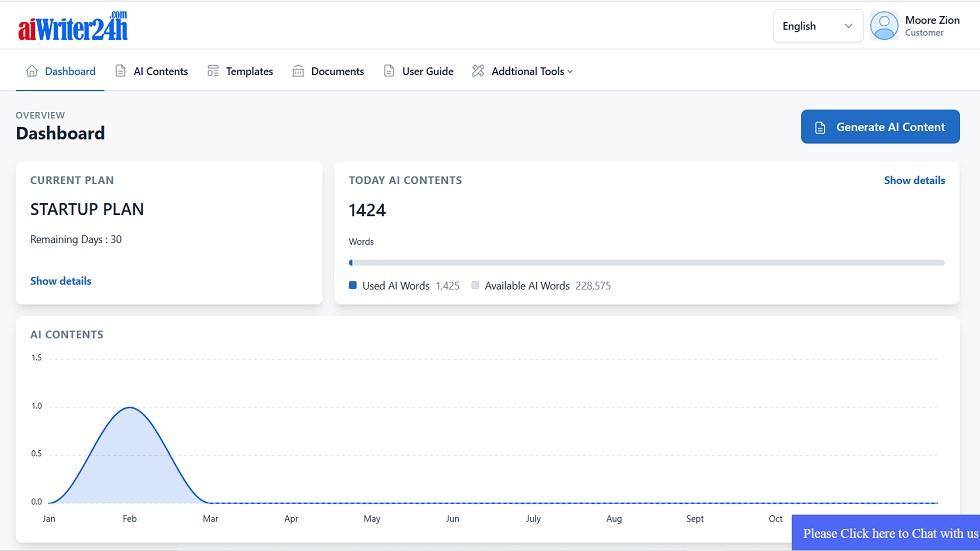Screen dimensions: 980x551
Task: Open the English language dropdown
Action: click(817, 26)
